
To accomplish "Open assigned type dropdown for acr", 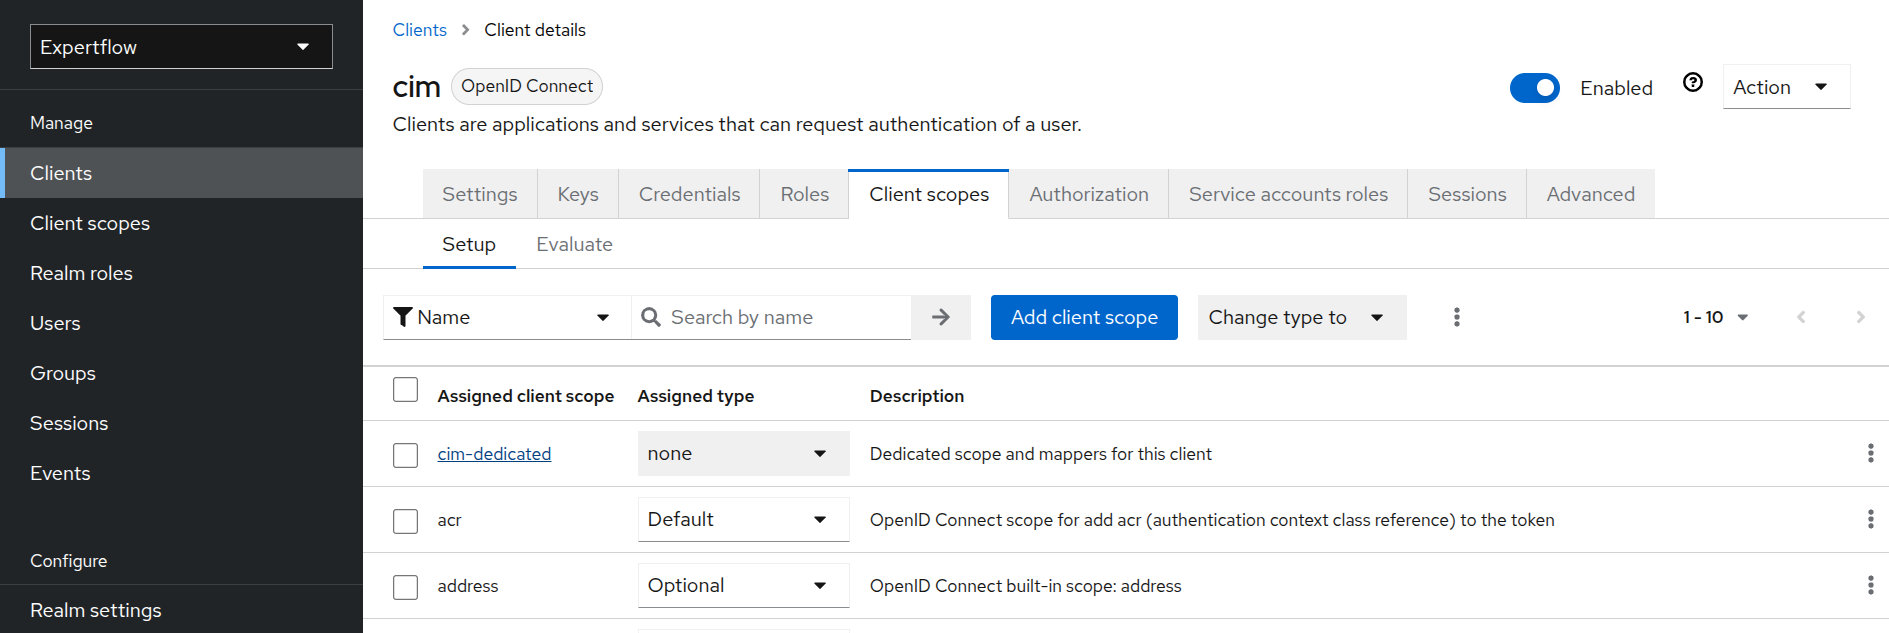I will coord(742,520).
